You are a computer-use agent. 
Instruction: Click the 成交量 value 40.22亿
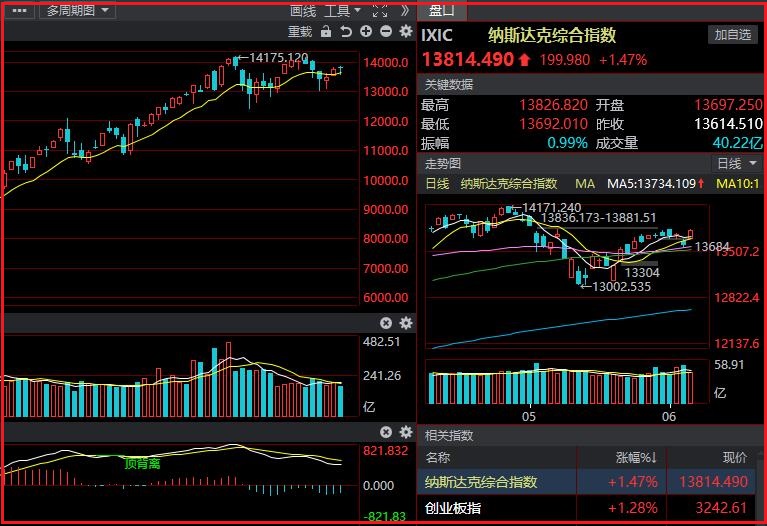[x=737, y=143]
